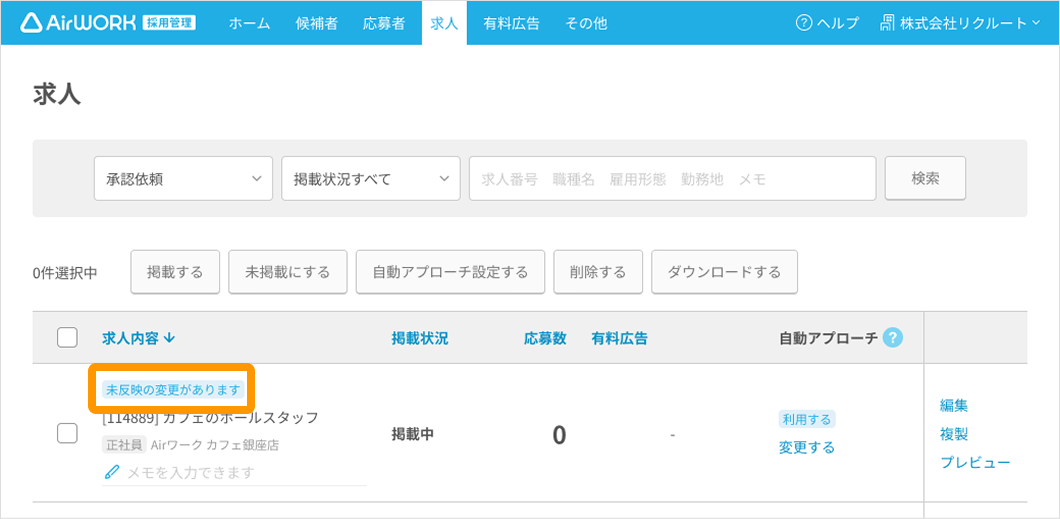Open the 承認依頼 dropdown
Viewport: 1060px width, 519px height.
pyautogui.click(x=183, y=179)
